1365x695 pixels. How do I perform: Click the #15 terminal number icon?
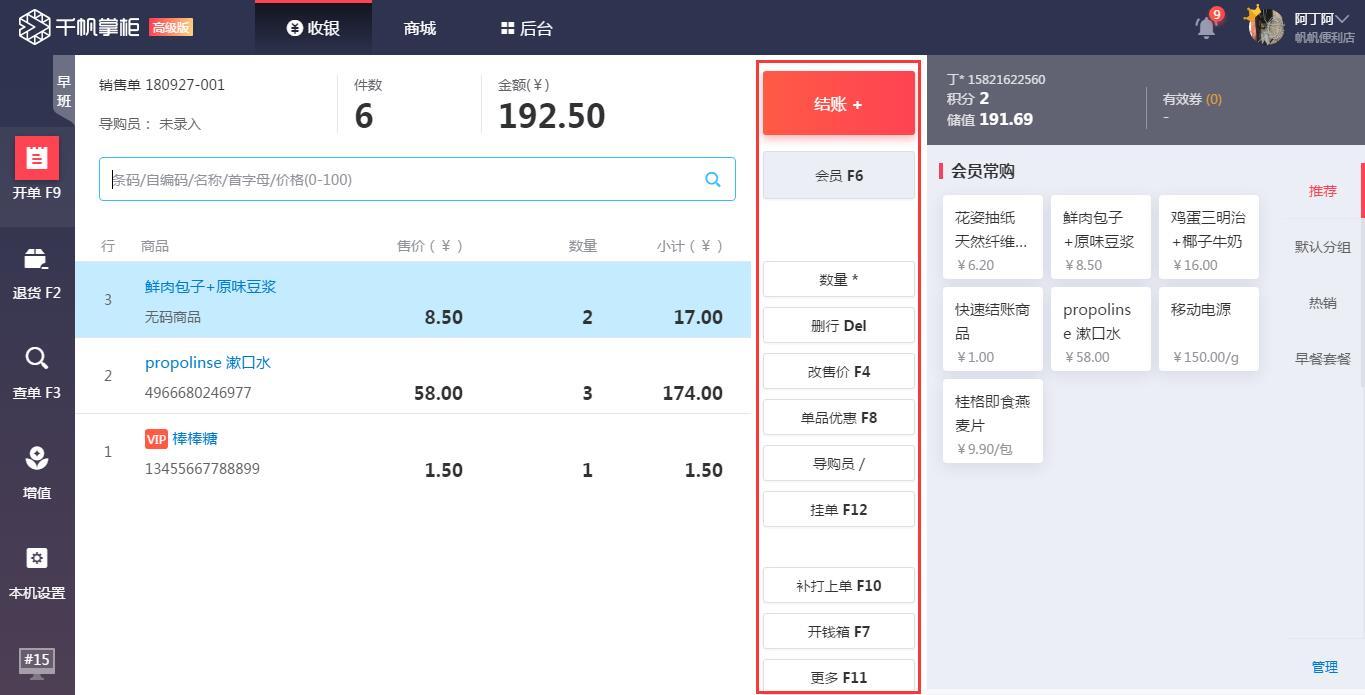click(x=37, y=662)
